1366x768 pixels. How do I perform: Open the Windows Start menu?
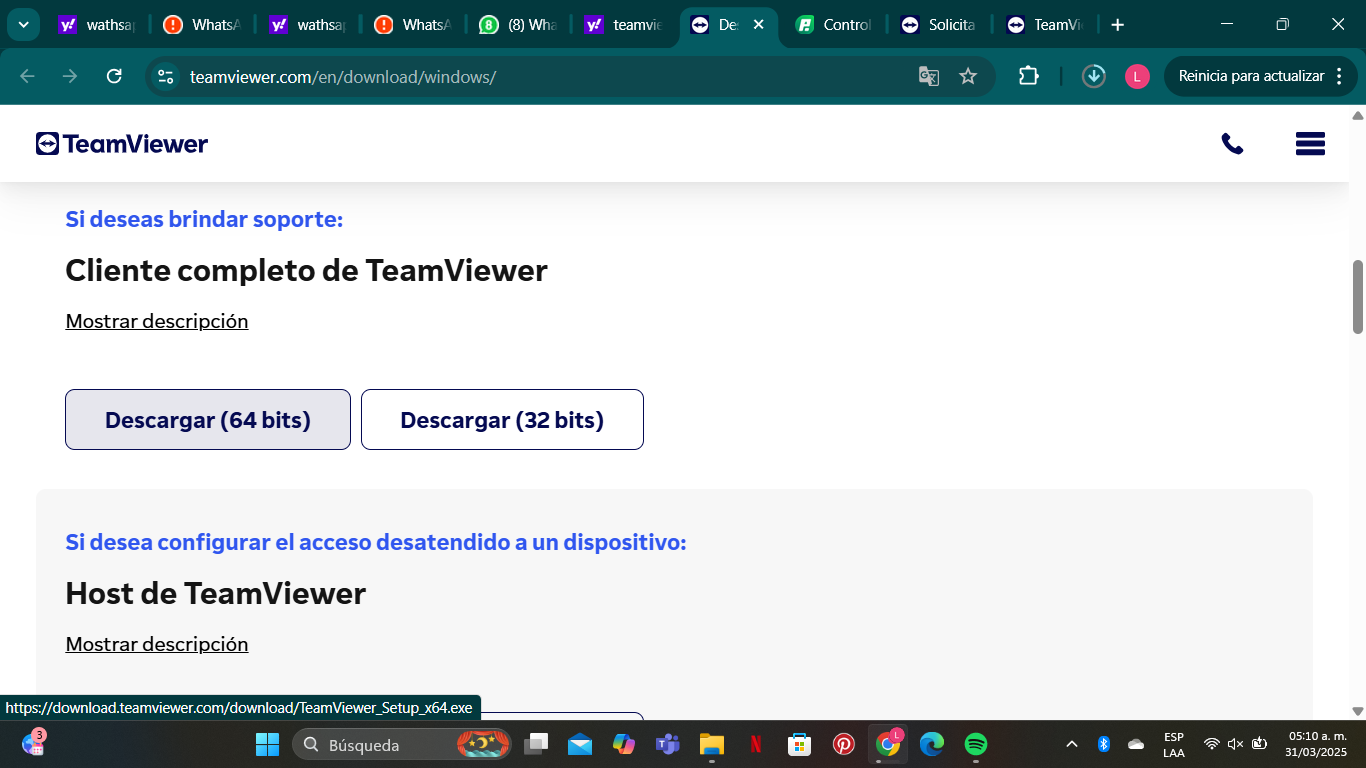(x=267, y=744)
